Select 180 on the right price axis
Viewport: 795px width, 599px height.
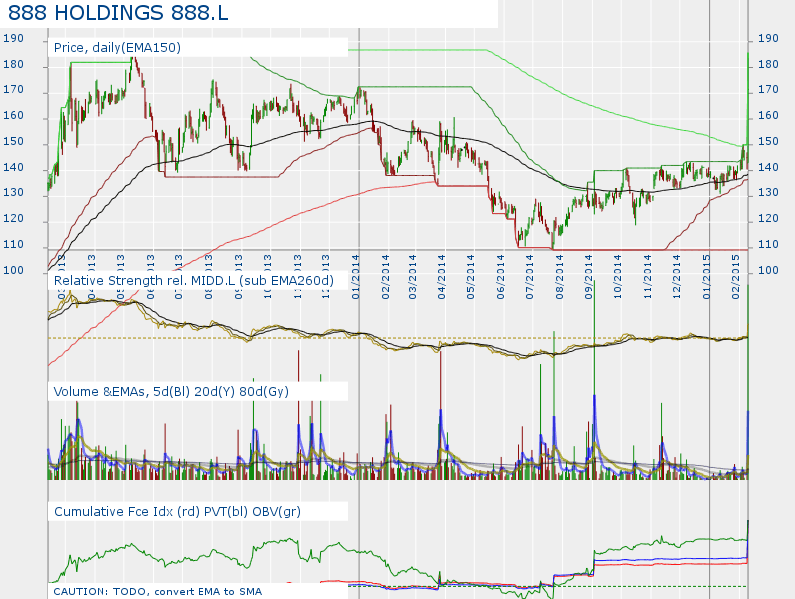pyautogui.click(x=768, y=64)
